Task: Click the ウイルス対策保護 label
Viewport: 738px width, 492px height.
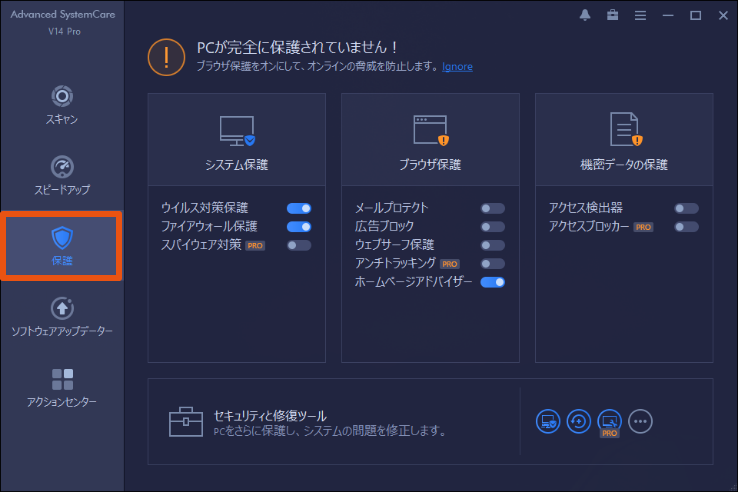Action: pyautogui.click(x=204, y=208)
